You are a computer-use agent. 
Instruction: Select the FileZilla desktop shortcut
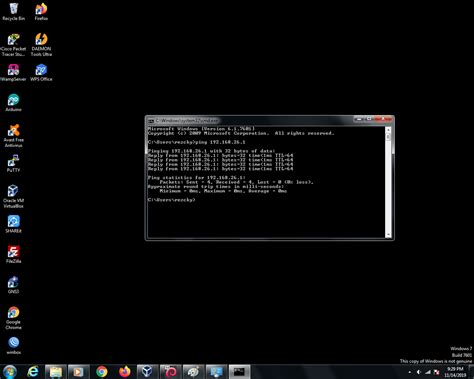(x=13, y=254)
